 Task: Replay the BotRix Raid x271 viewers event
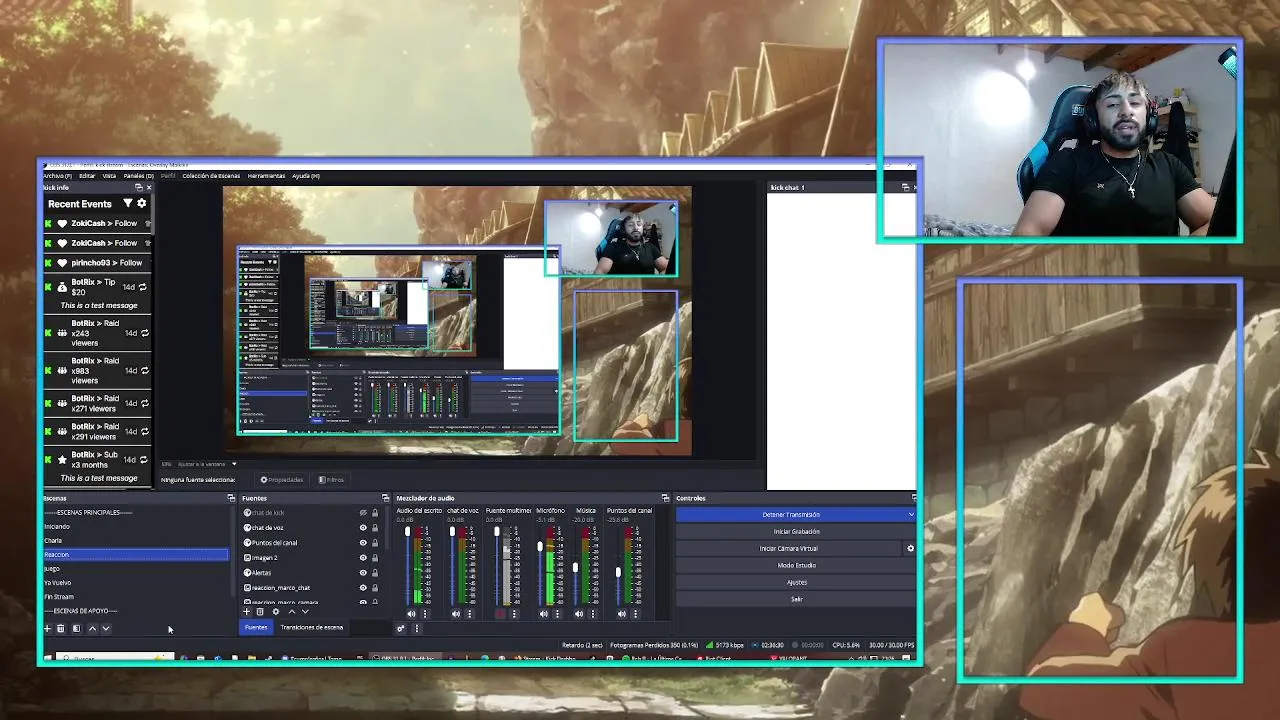(143, 403)
